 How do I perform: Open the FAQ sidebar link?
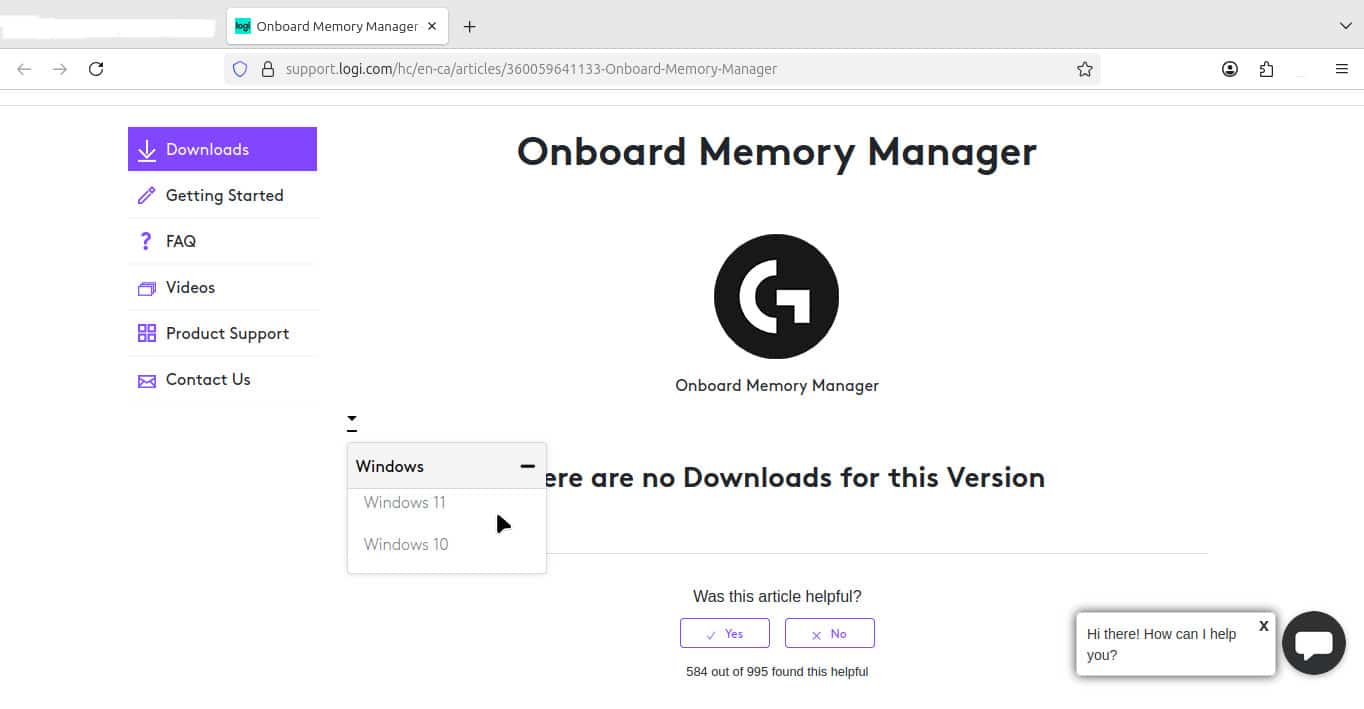click(x=181, y=241)
